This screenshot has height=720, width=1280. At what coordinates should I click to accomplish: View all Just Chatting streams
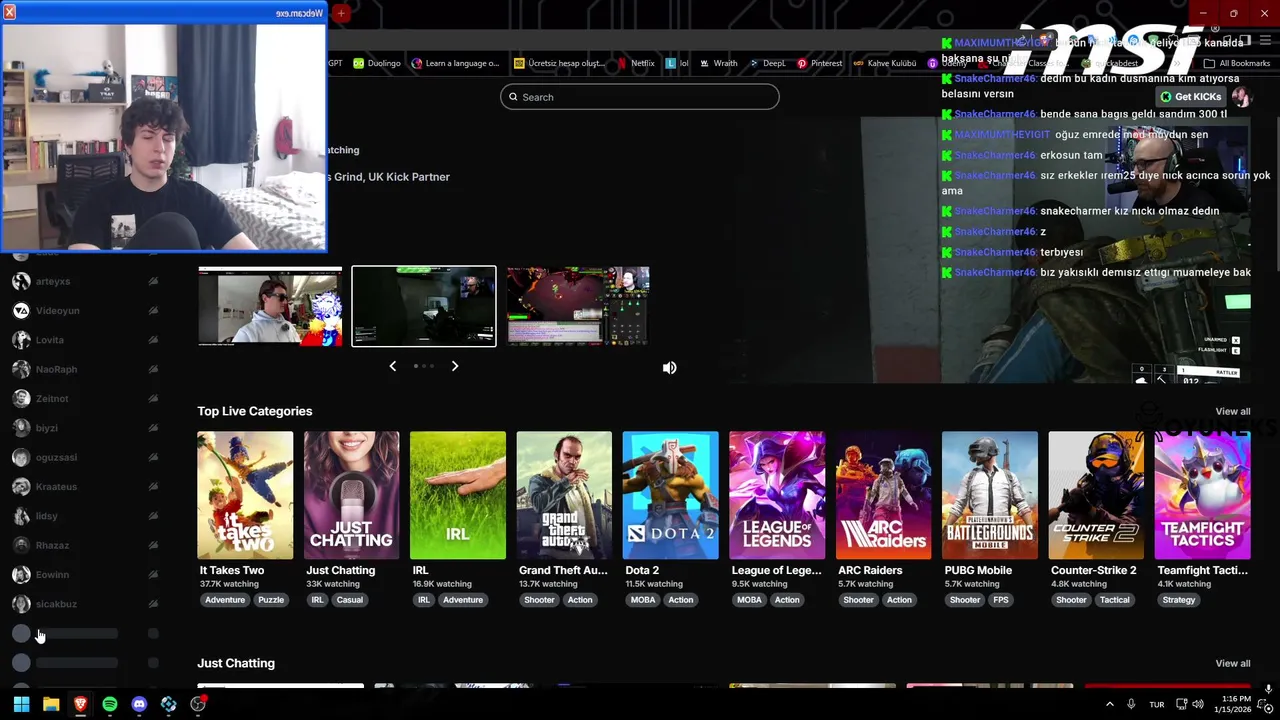point(1232,663)
